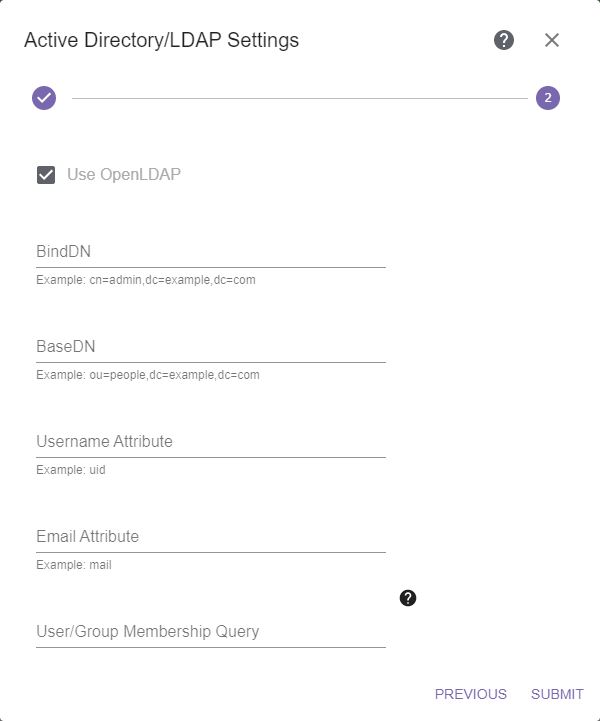Click the Example: mail hint text
Image resolution: width=600 pixels, height=721 pixels.
[74, 565]
